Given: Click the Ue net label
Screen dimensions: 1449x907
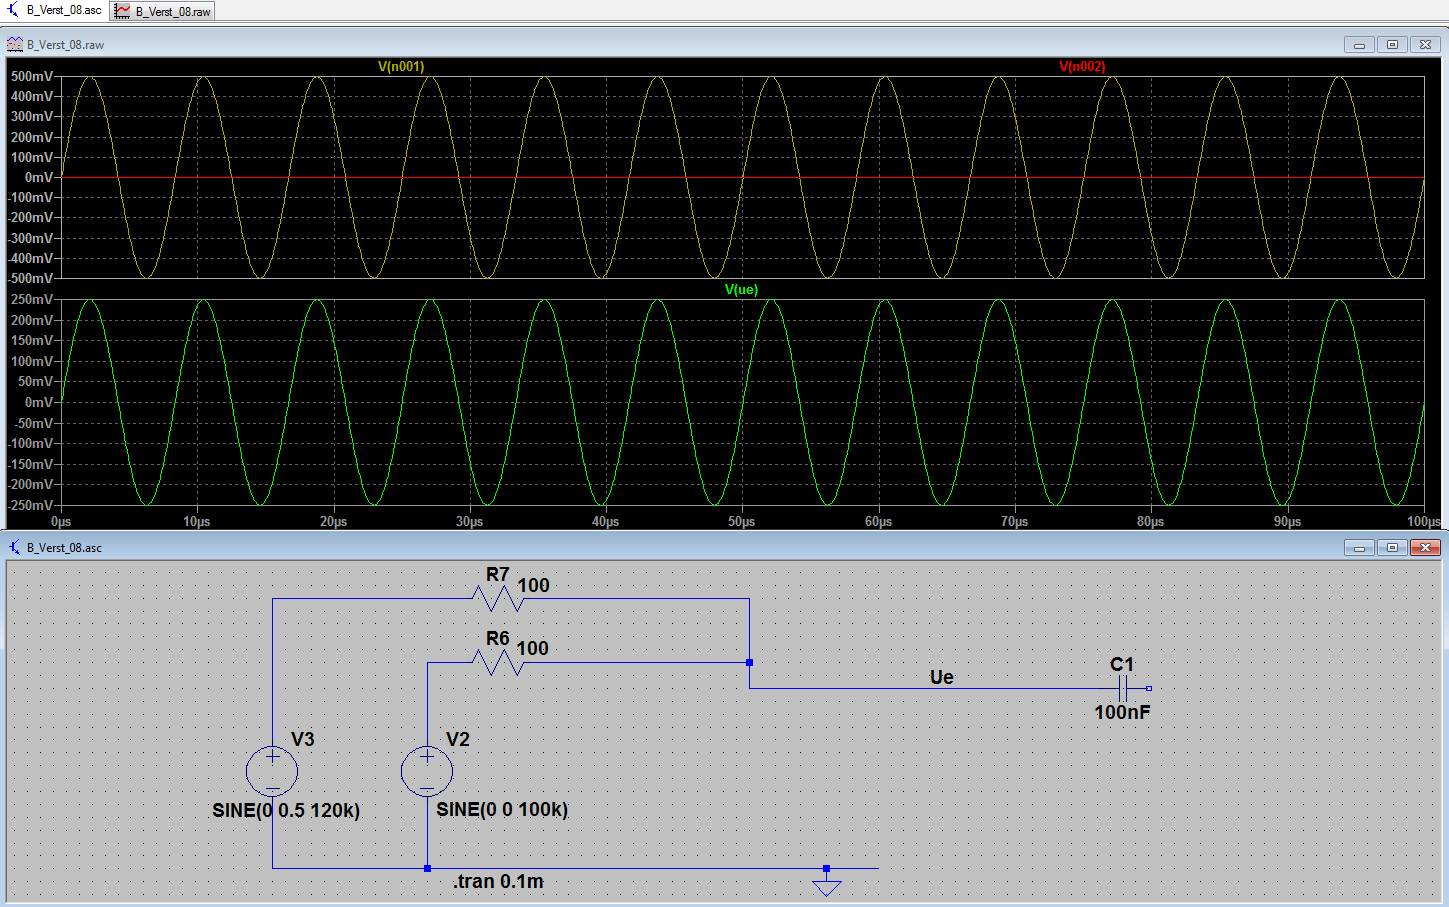Looking at the screenshot, I should (x=942, y=677).
